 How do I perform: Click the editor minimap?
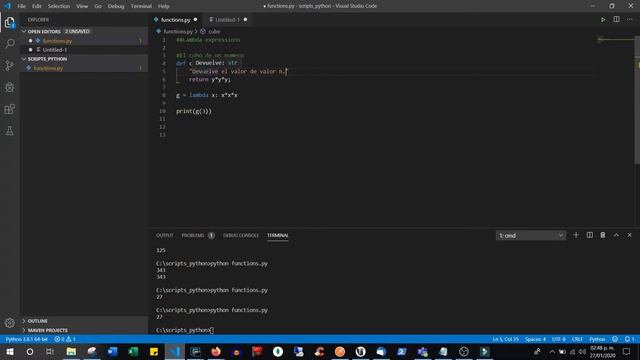(615, 40)
